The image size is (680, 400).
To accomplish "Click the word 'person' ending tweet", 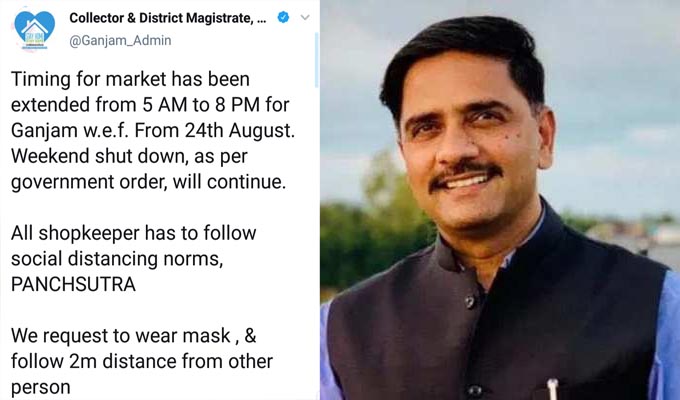I will 40,388.
